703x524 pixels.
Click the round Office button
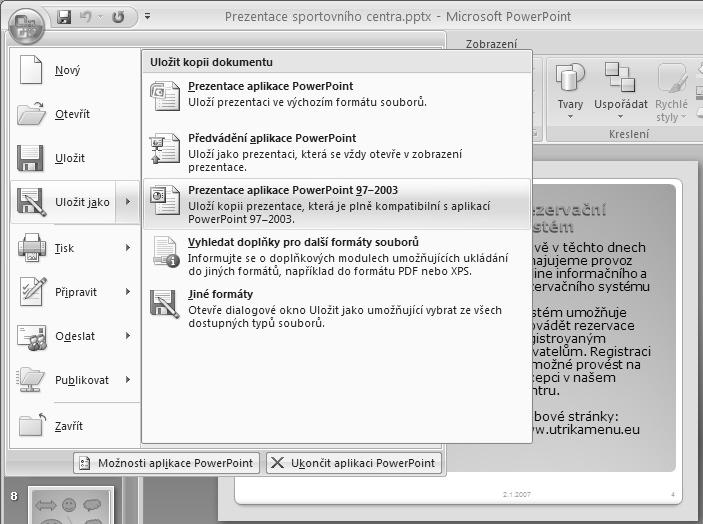pos(26,26)
